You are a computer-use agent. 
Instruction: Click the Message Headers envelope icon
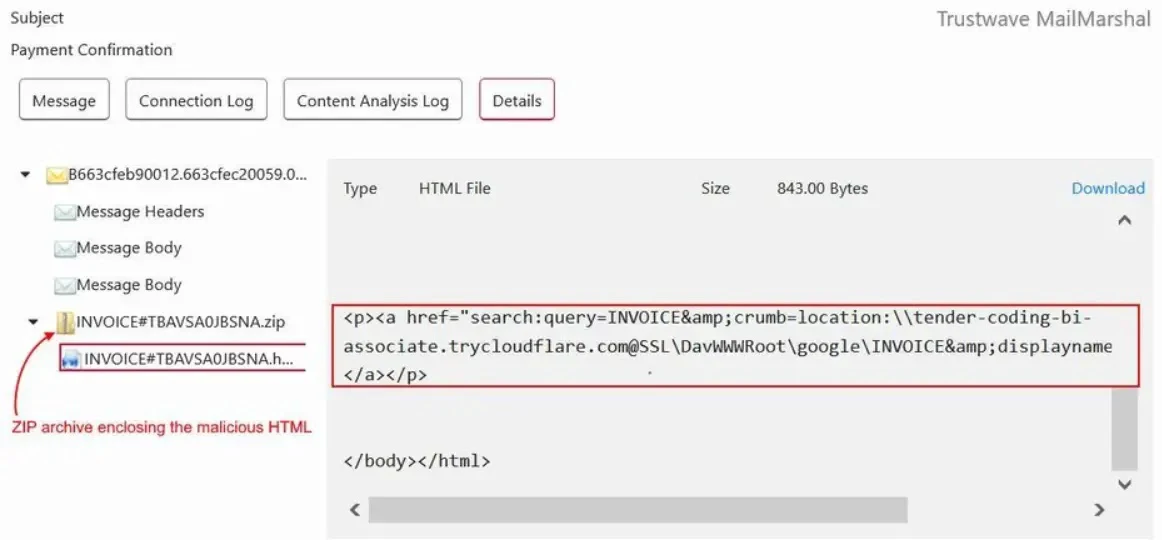click(65, 212)
